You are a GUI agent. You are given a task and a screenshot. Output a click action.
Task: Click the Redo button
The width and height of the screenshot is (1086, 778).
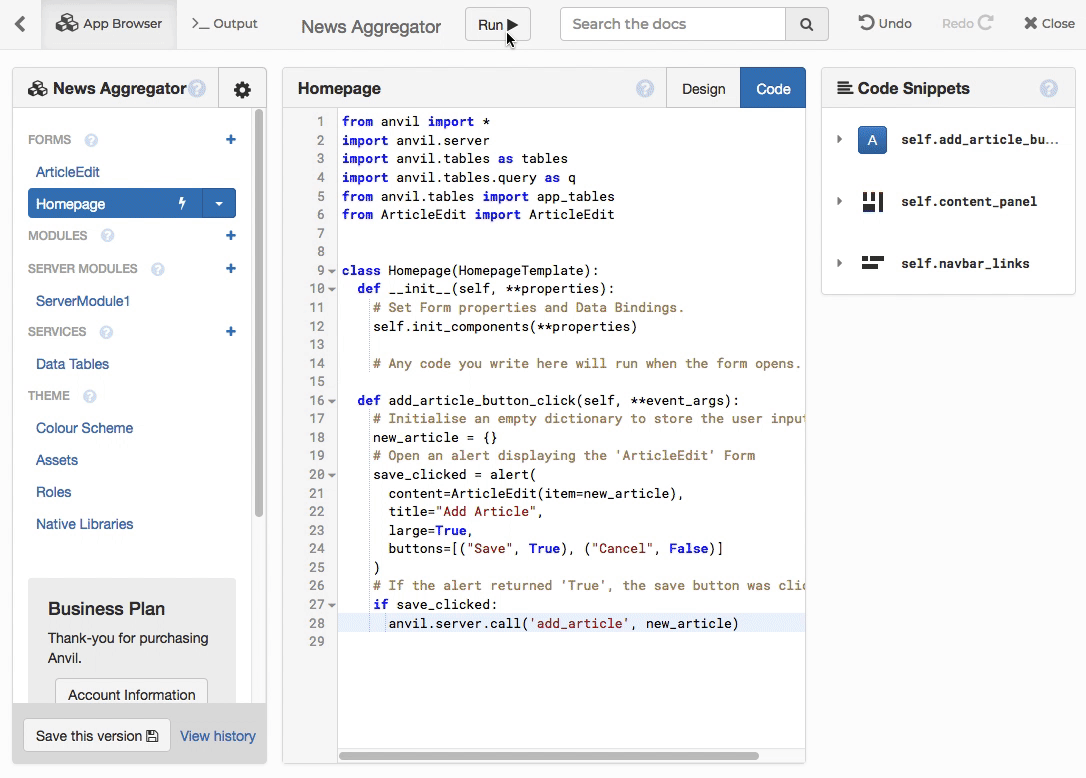pos(968,24)
